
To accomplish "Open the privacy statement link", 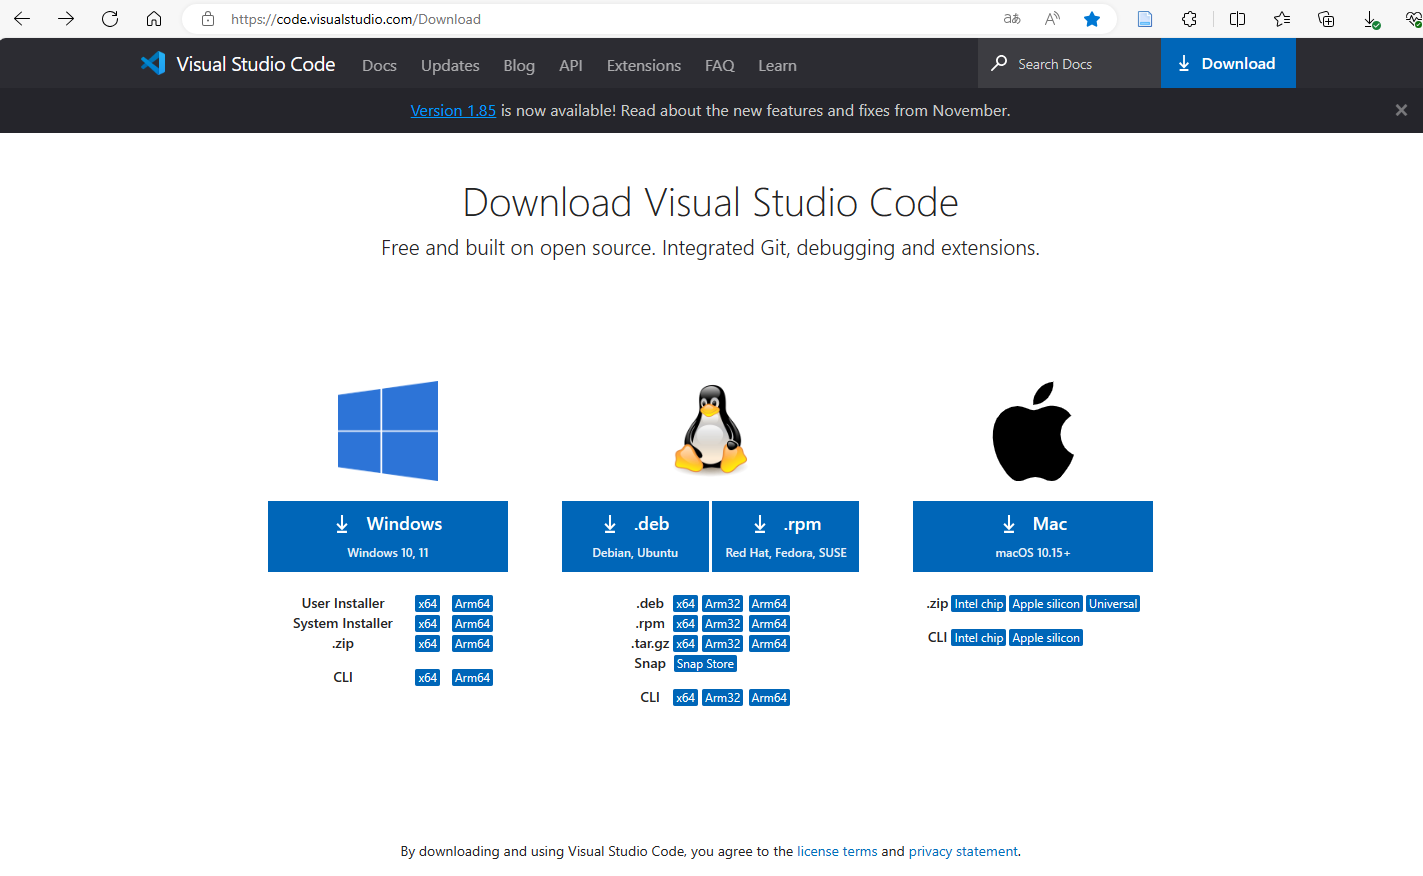I will 963,852.
